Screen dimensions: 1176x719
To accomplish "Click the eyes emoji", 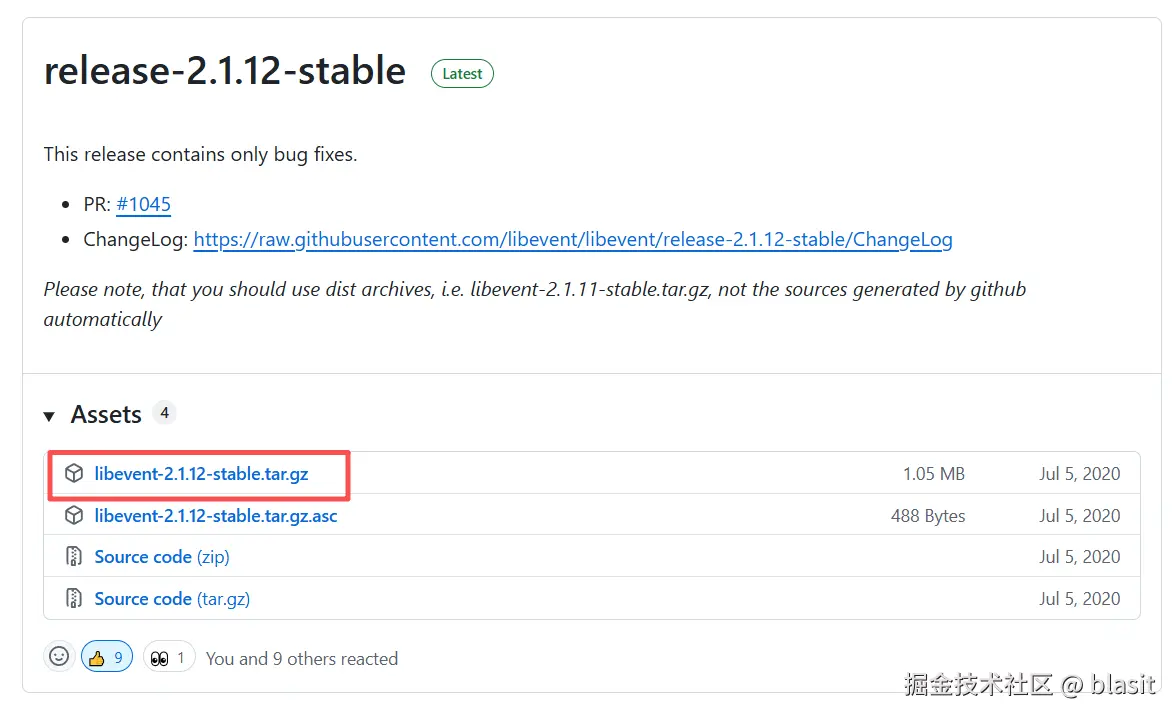I will coord(159,658).
